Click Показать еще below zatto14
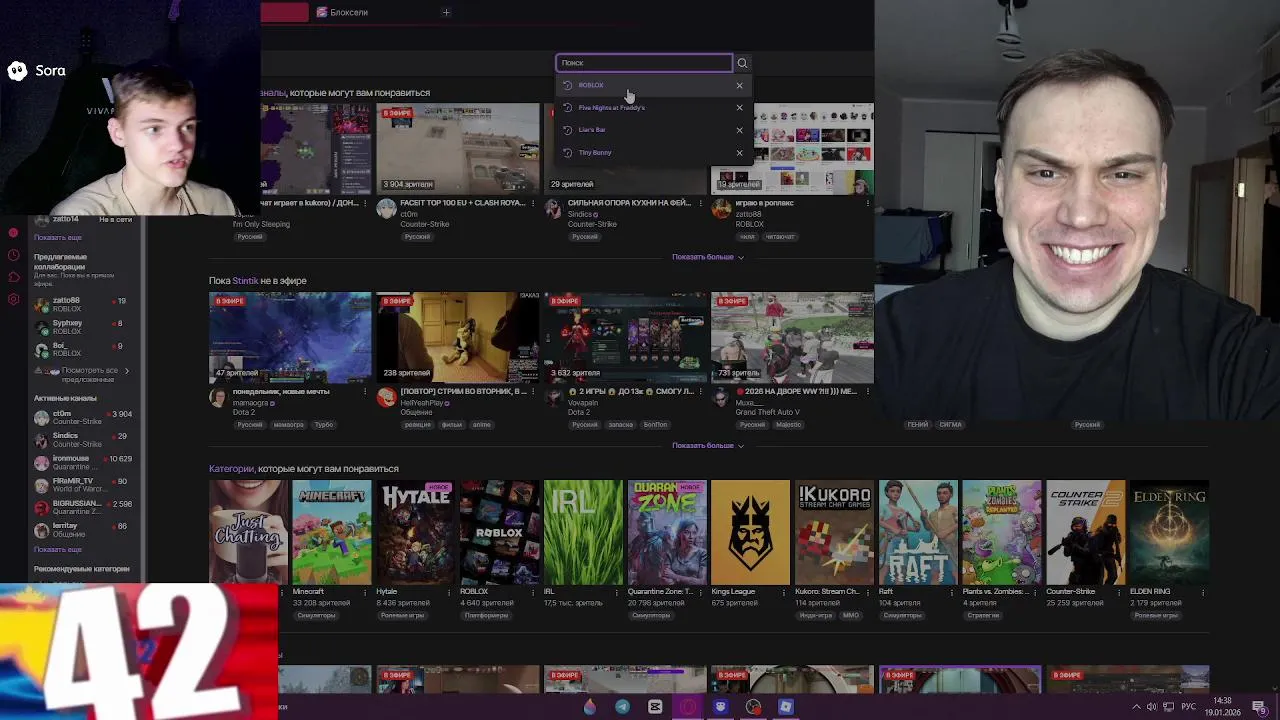1280x720 pixels. click(x=58, y=238)
